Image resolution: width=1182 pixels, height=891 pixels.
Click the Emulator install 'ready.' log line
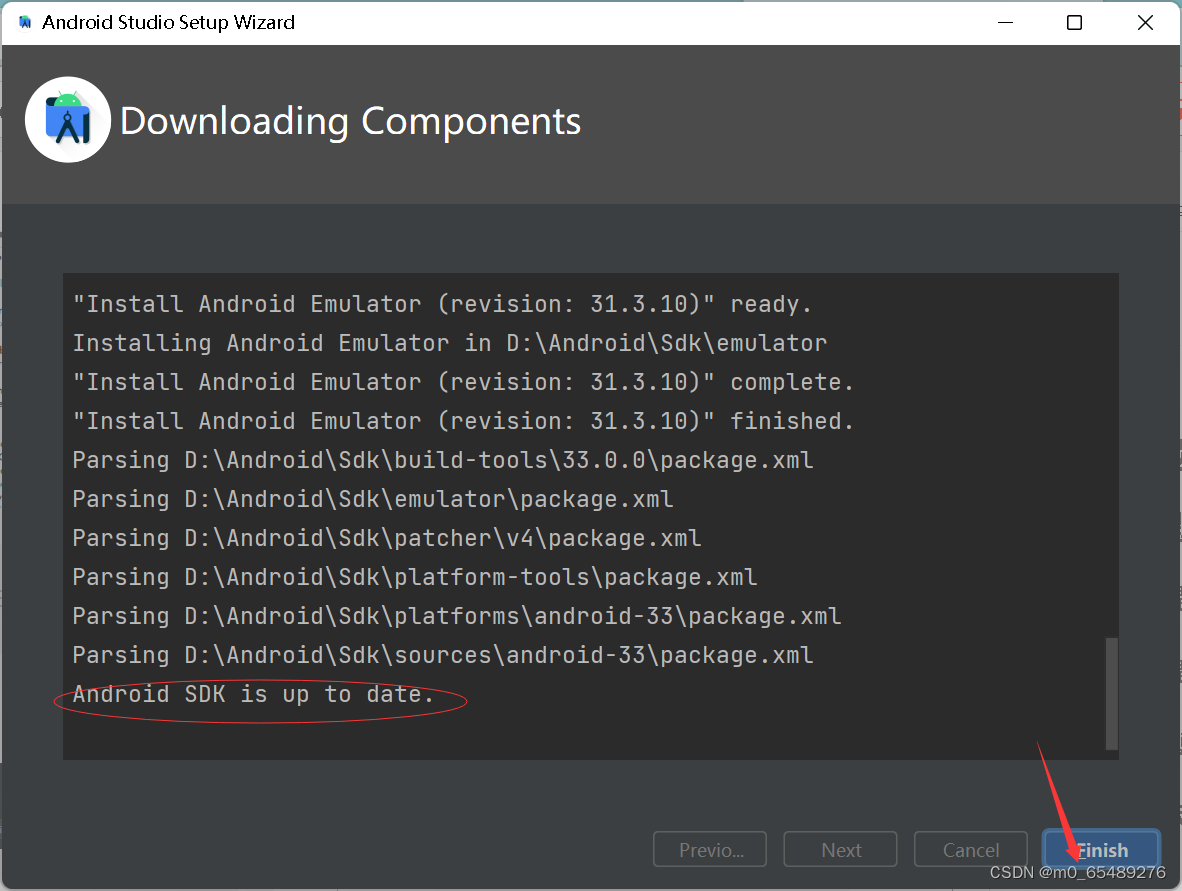coord(442,304)
